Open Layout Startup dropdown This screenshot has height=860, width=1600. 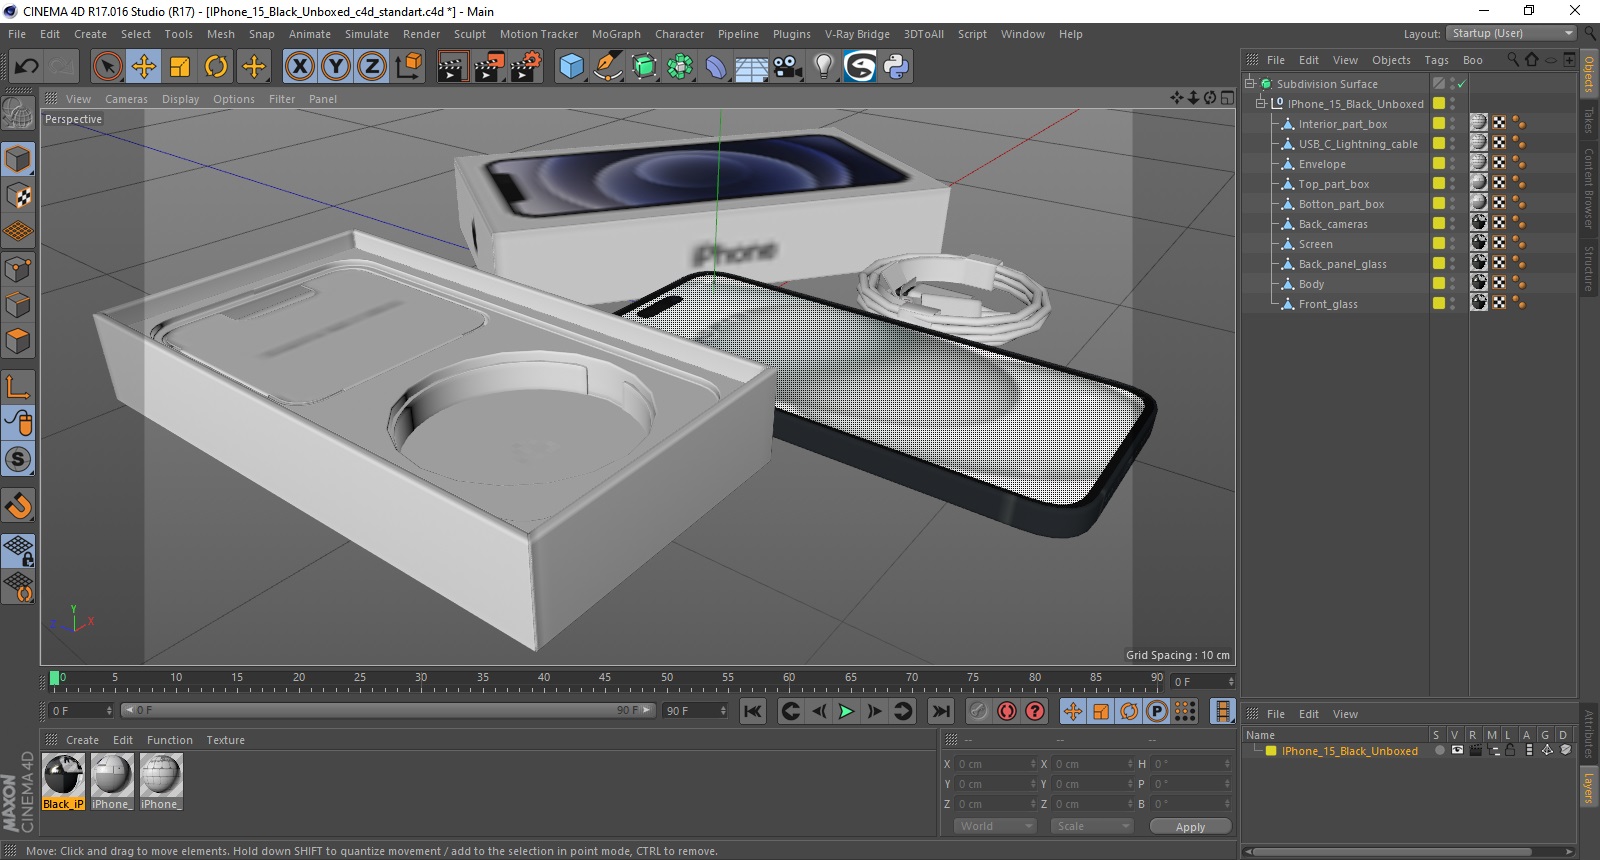pos(1512,33)
